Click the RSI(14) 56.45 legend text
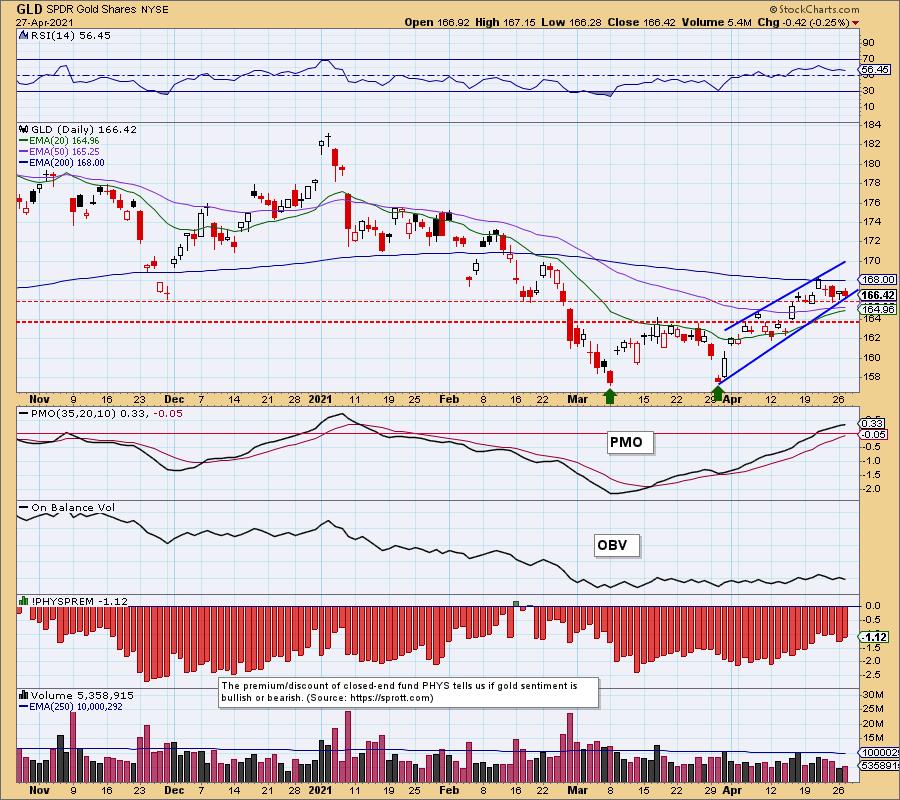 click(x=71, y=35)
